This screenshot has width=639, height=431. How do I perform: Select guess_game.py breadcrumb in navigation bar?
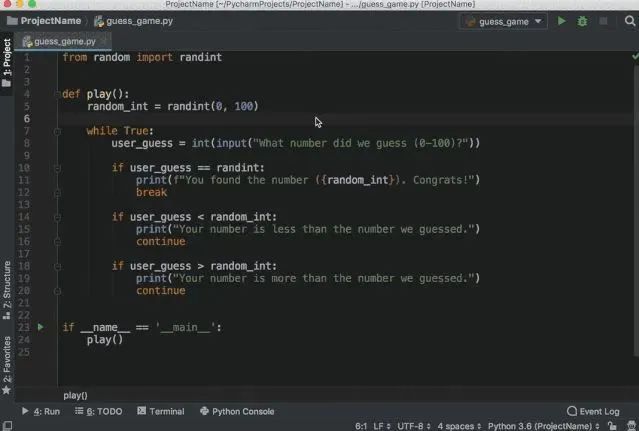click(134, 21)
